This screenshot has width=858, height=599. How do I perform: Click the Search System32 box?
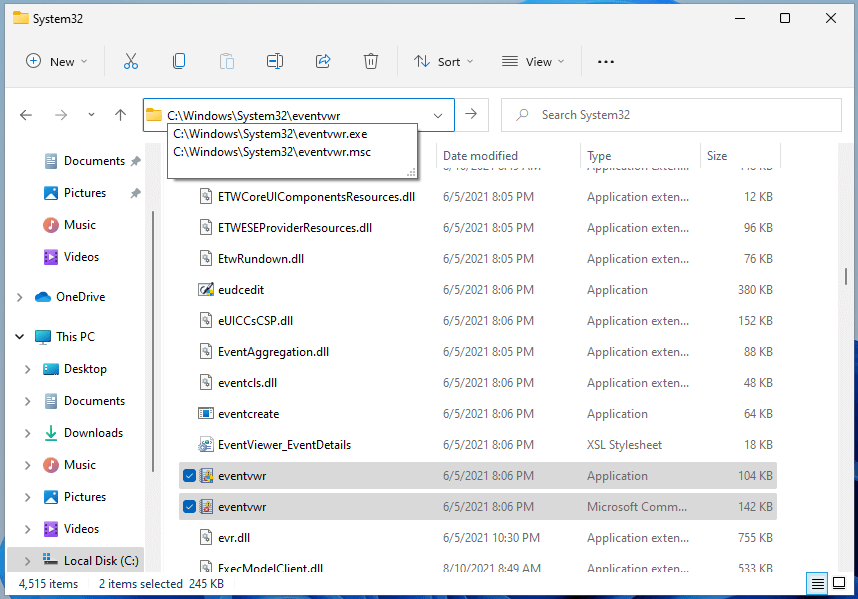pyautogui.click(x=671, y=115)
